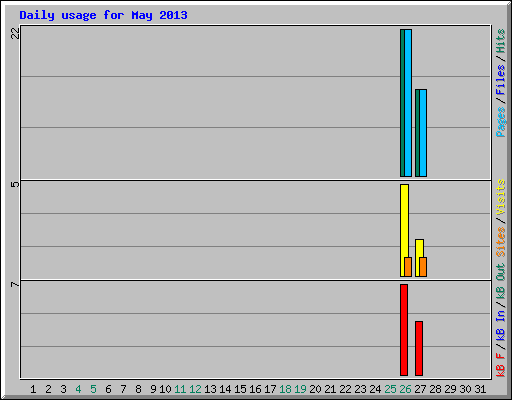The width and height of the screenshot is (512, 400).
Task: Click the "kB F" legend label
Action: tap(501, 365)
